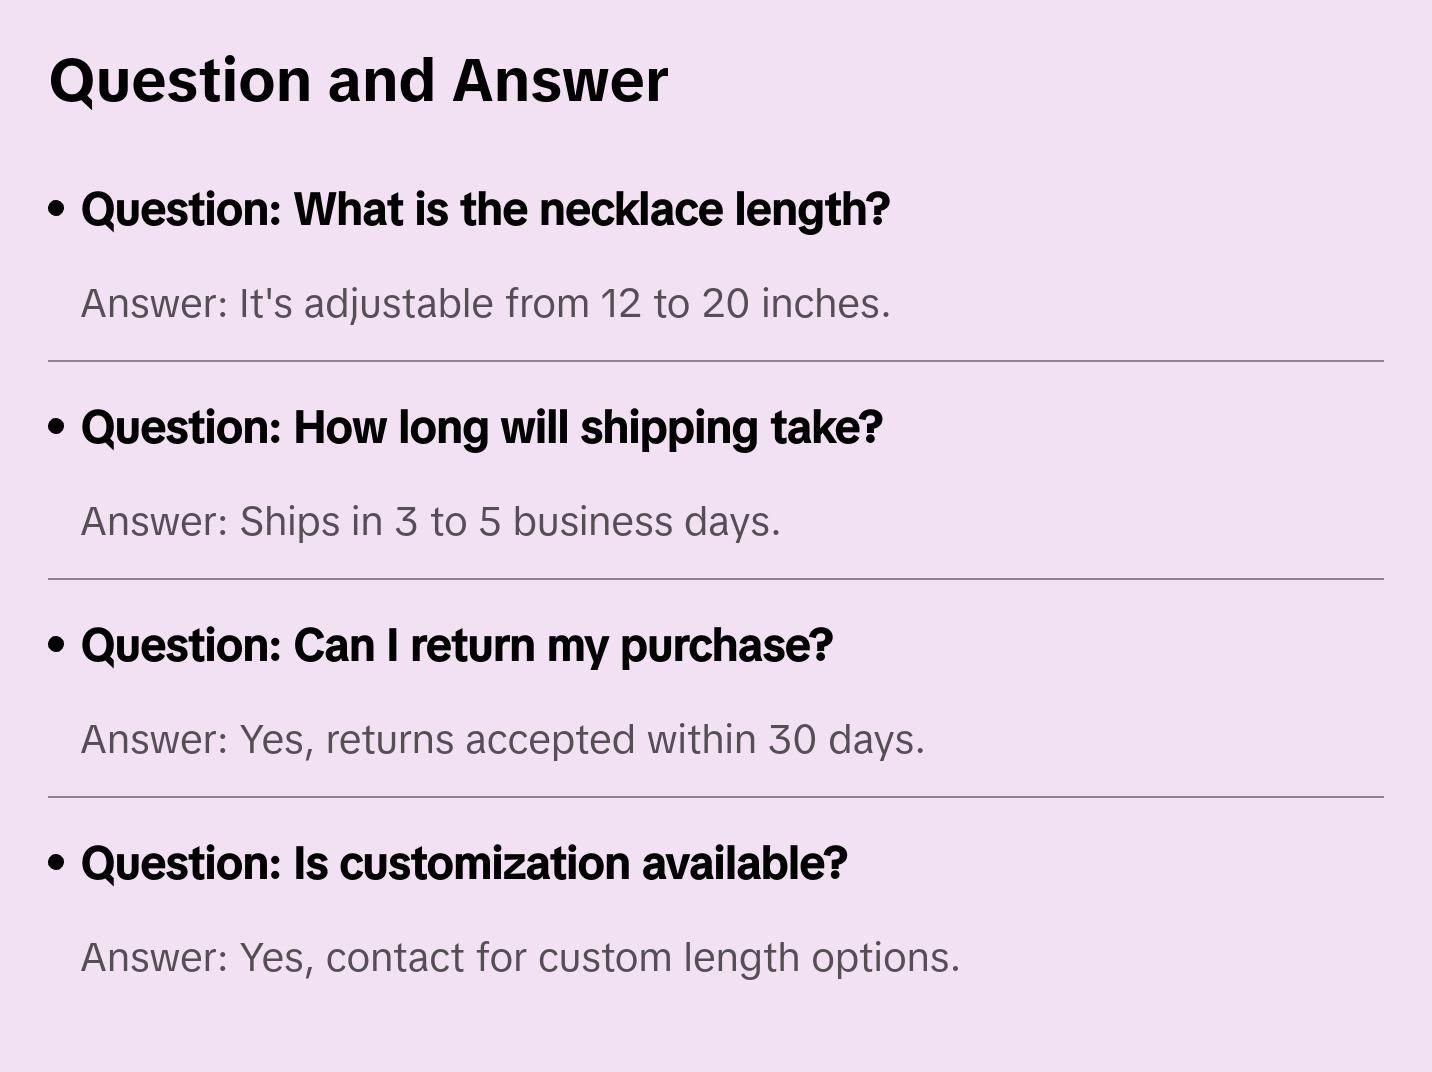
Task: Click the word "Question" in the page heading
Action: point(180,80)
